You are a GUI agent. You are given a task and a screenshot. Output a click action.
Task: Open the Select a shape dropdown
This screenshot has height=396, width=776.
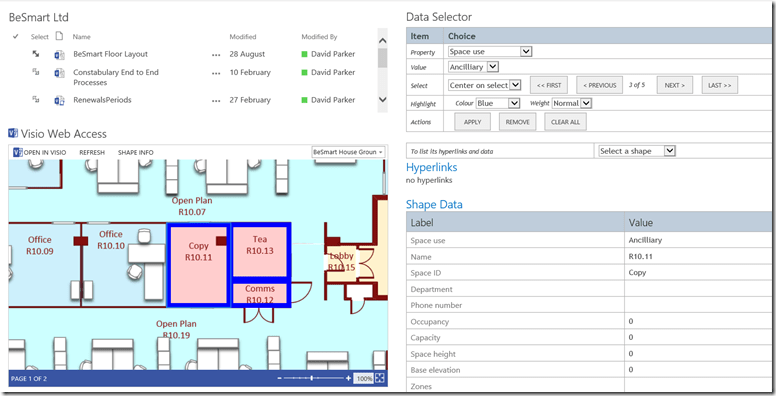(636, 151)
